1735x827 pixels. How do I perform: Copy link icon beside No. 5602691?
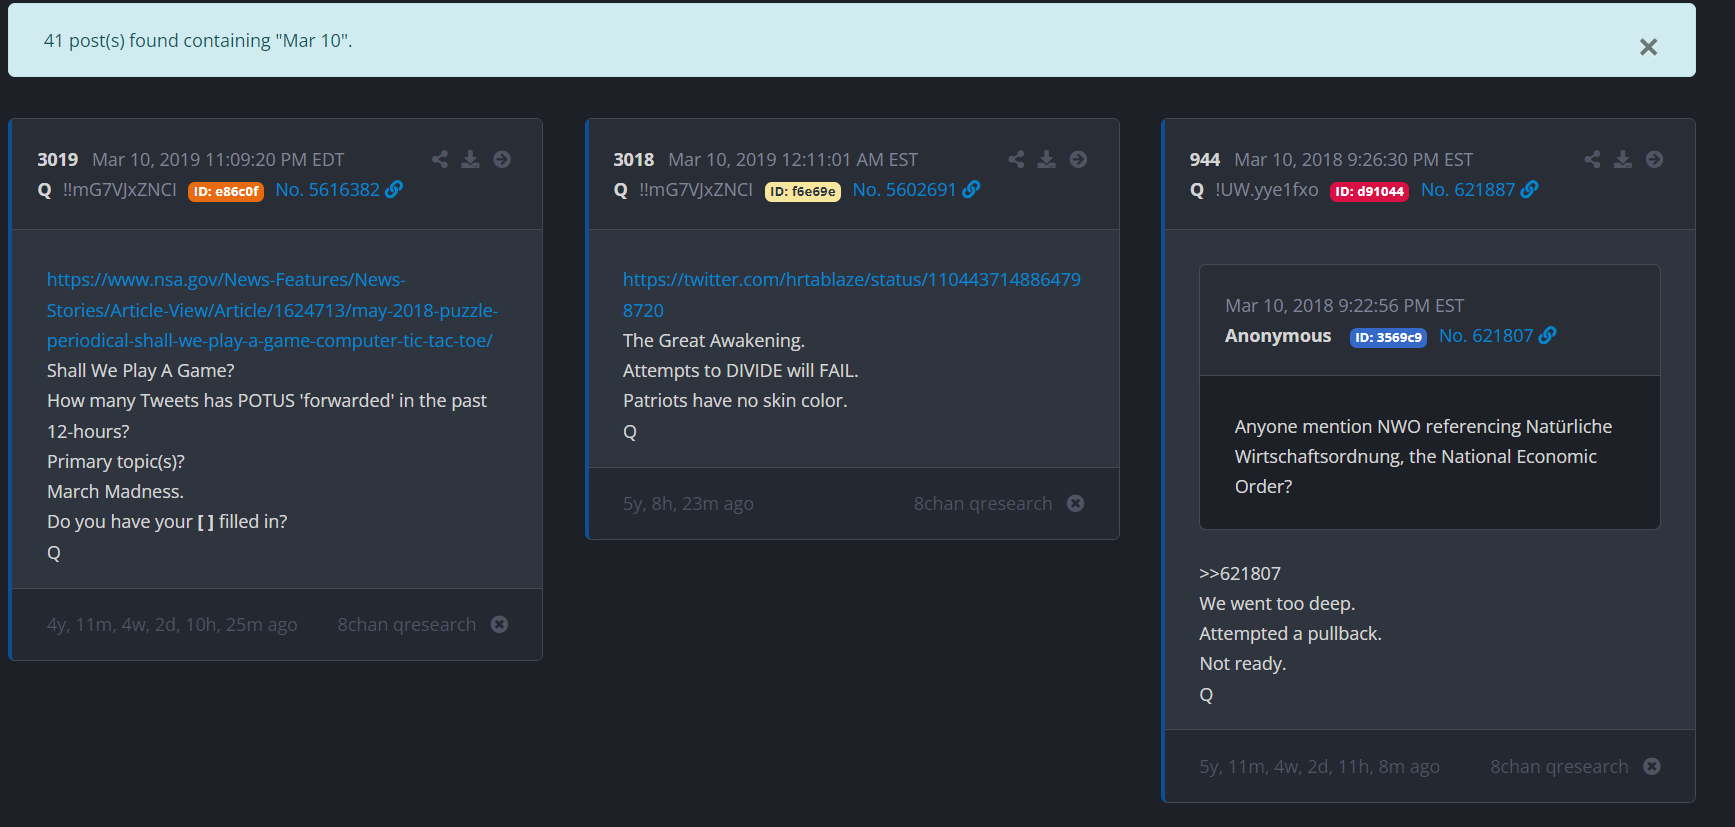[971, 189]
